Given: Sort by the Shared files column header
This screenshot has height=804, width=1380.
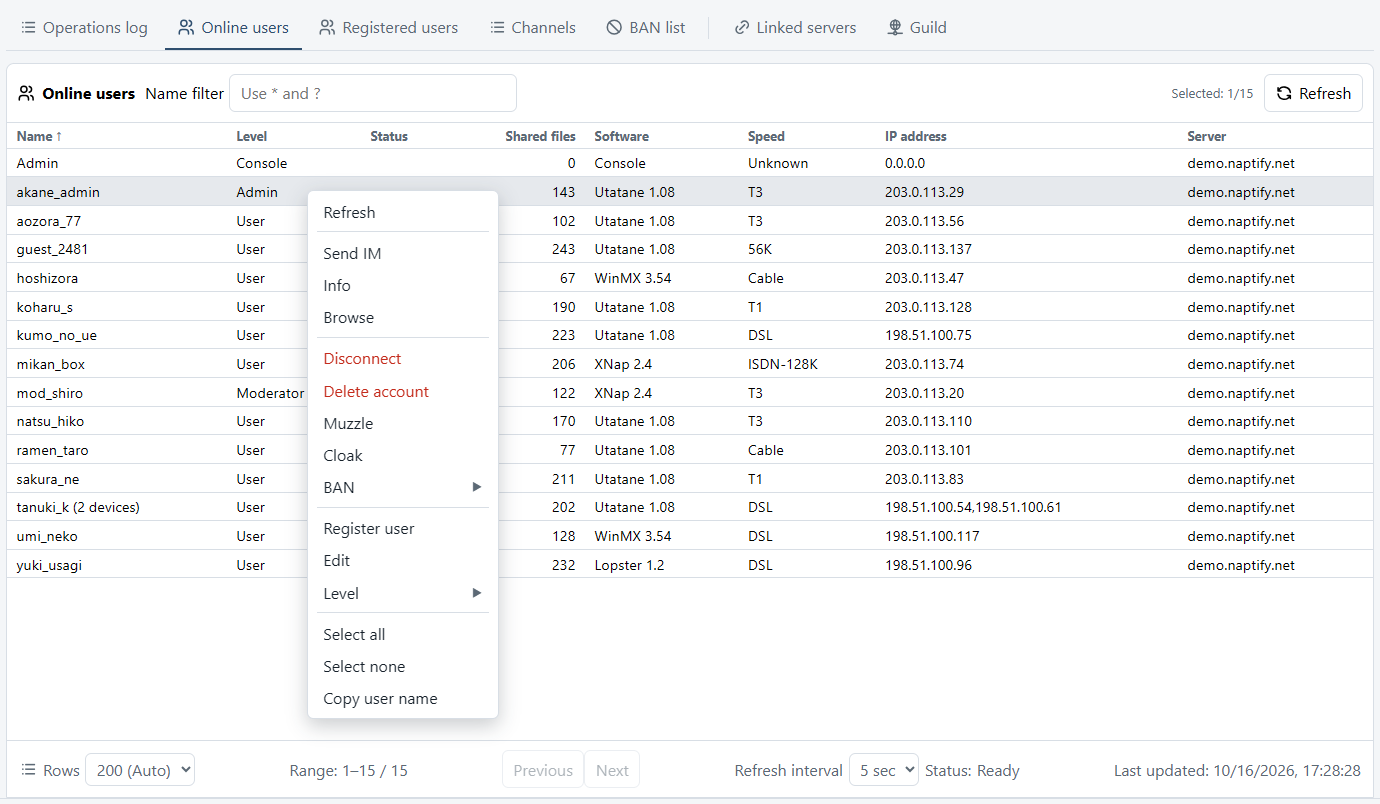Looking at the screenshot, I should [x=540, y=136].
